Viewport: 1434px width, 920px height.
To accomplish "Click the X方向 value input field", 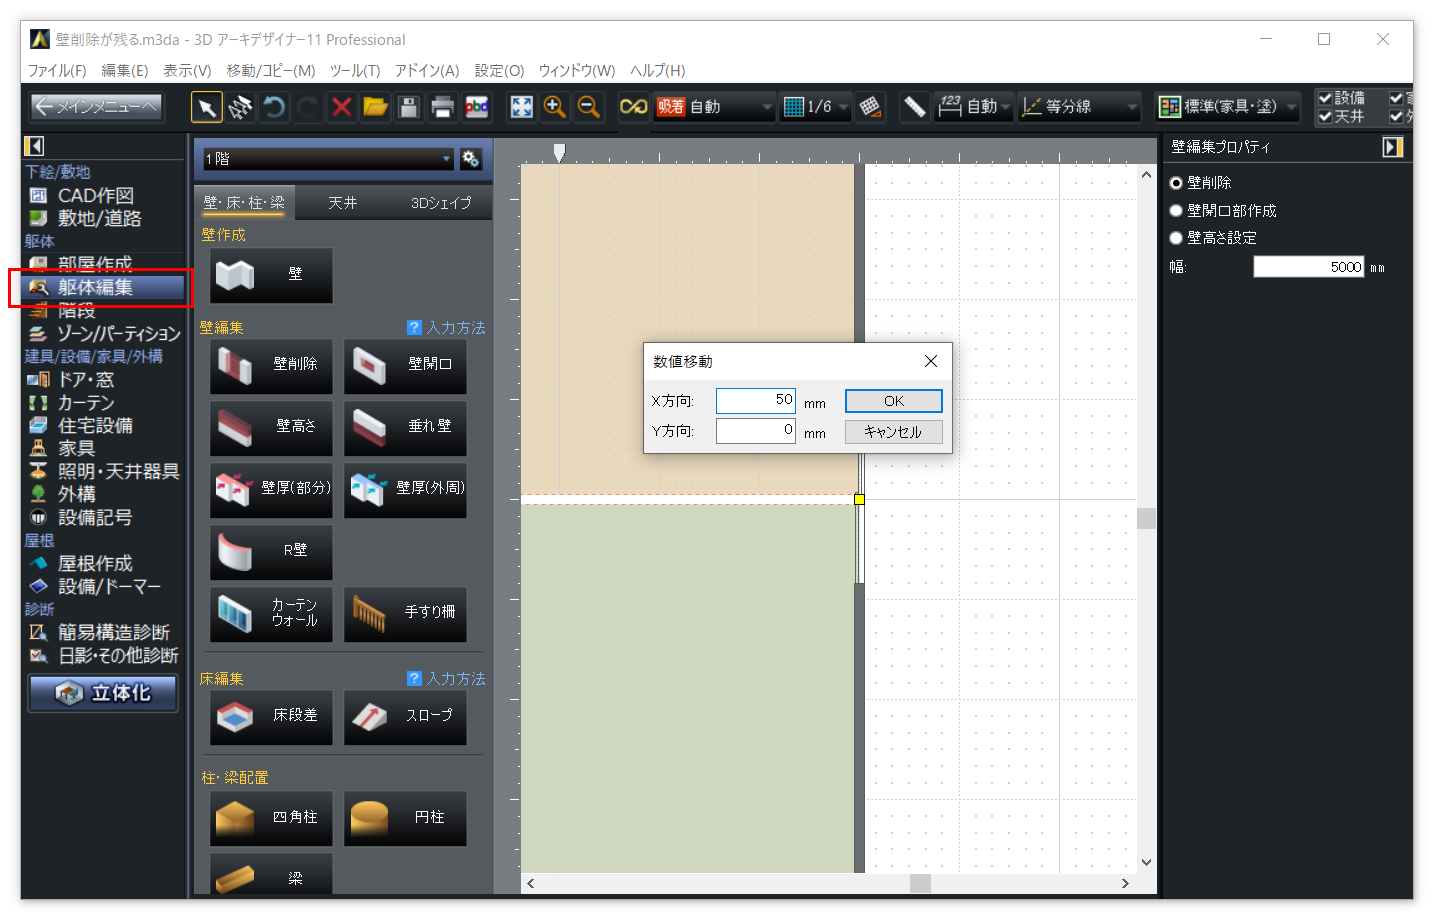I will click(x=756, y=400).
